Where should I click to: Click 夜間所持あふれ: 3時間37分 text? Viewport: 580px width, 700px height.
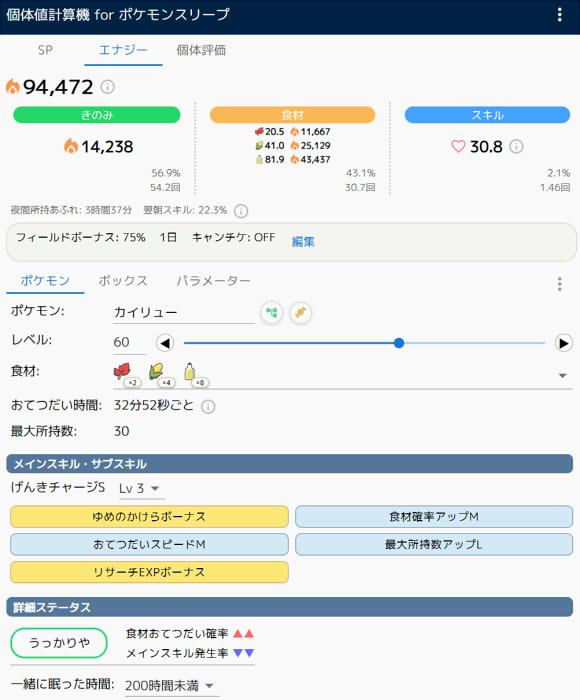(71, 210)
